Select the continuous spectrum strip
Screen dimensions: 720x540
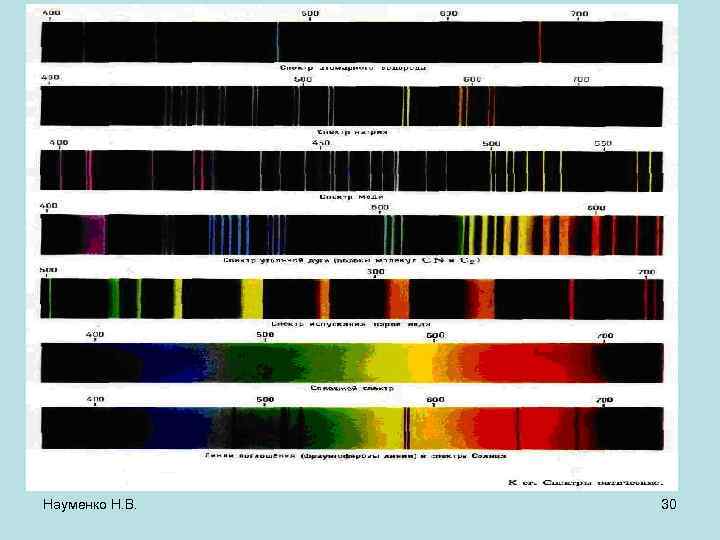[x=352, y=363]
